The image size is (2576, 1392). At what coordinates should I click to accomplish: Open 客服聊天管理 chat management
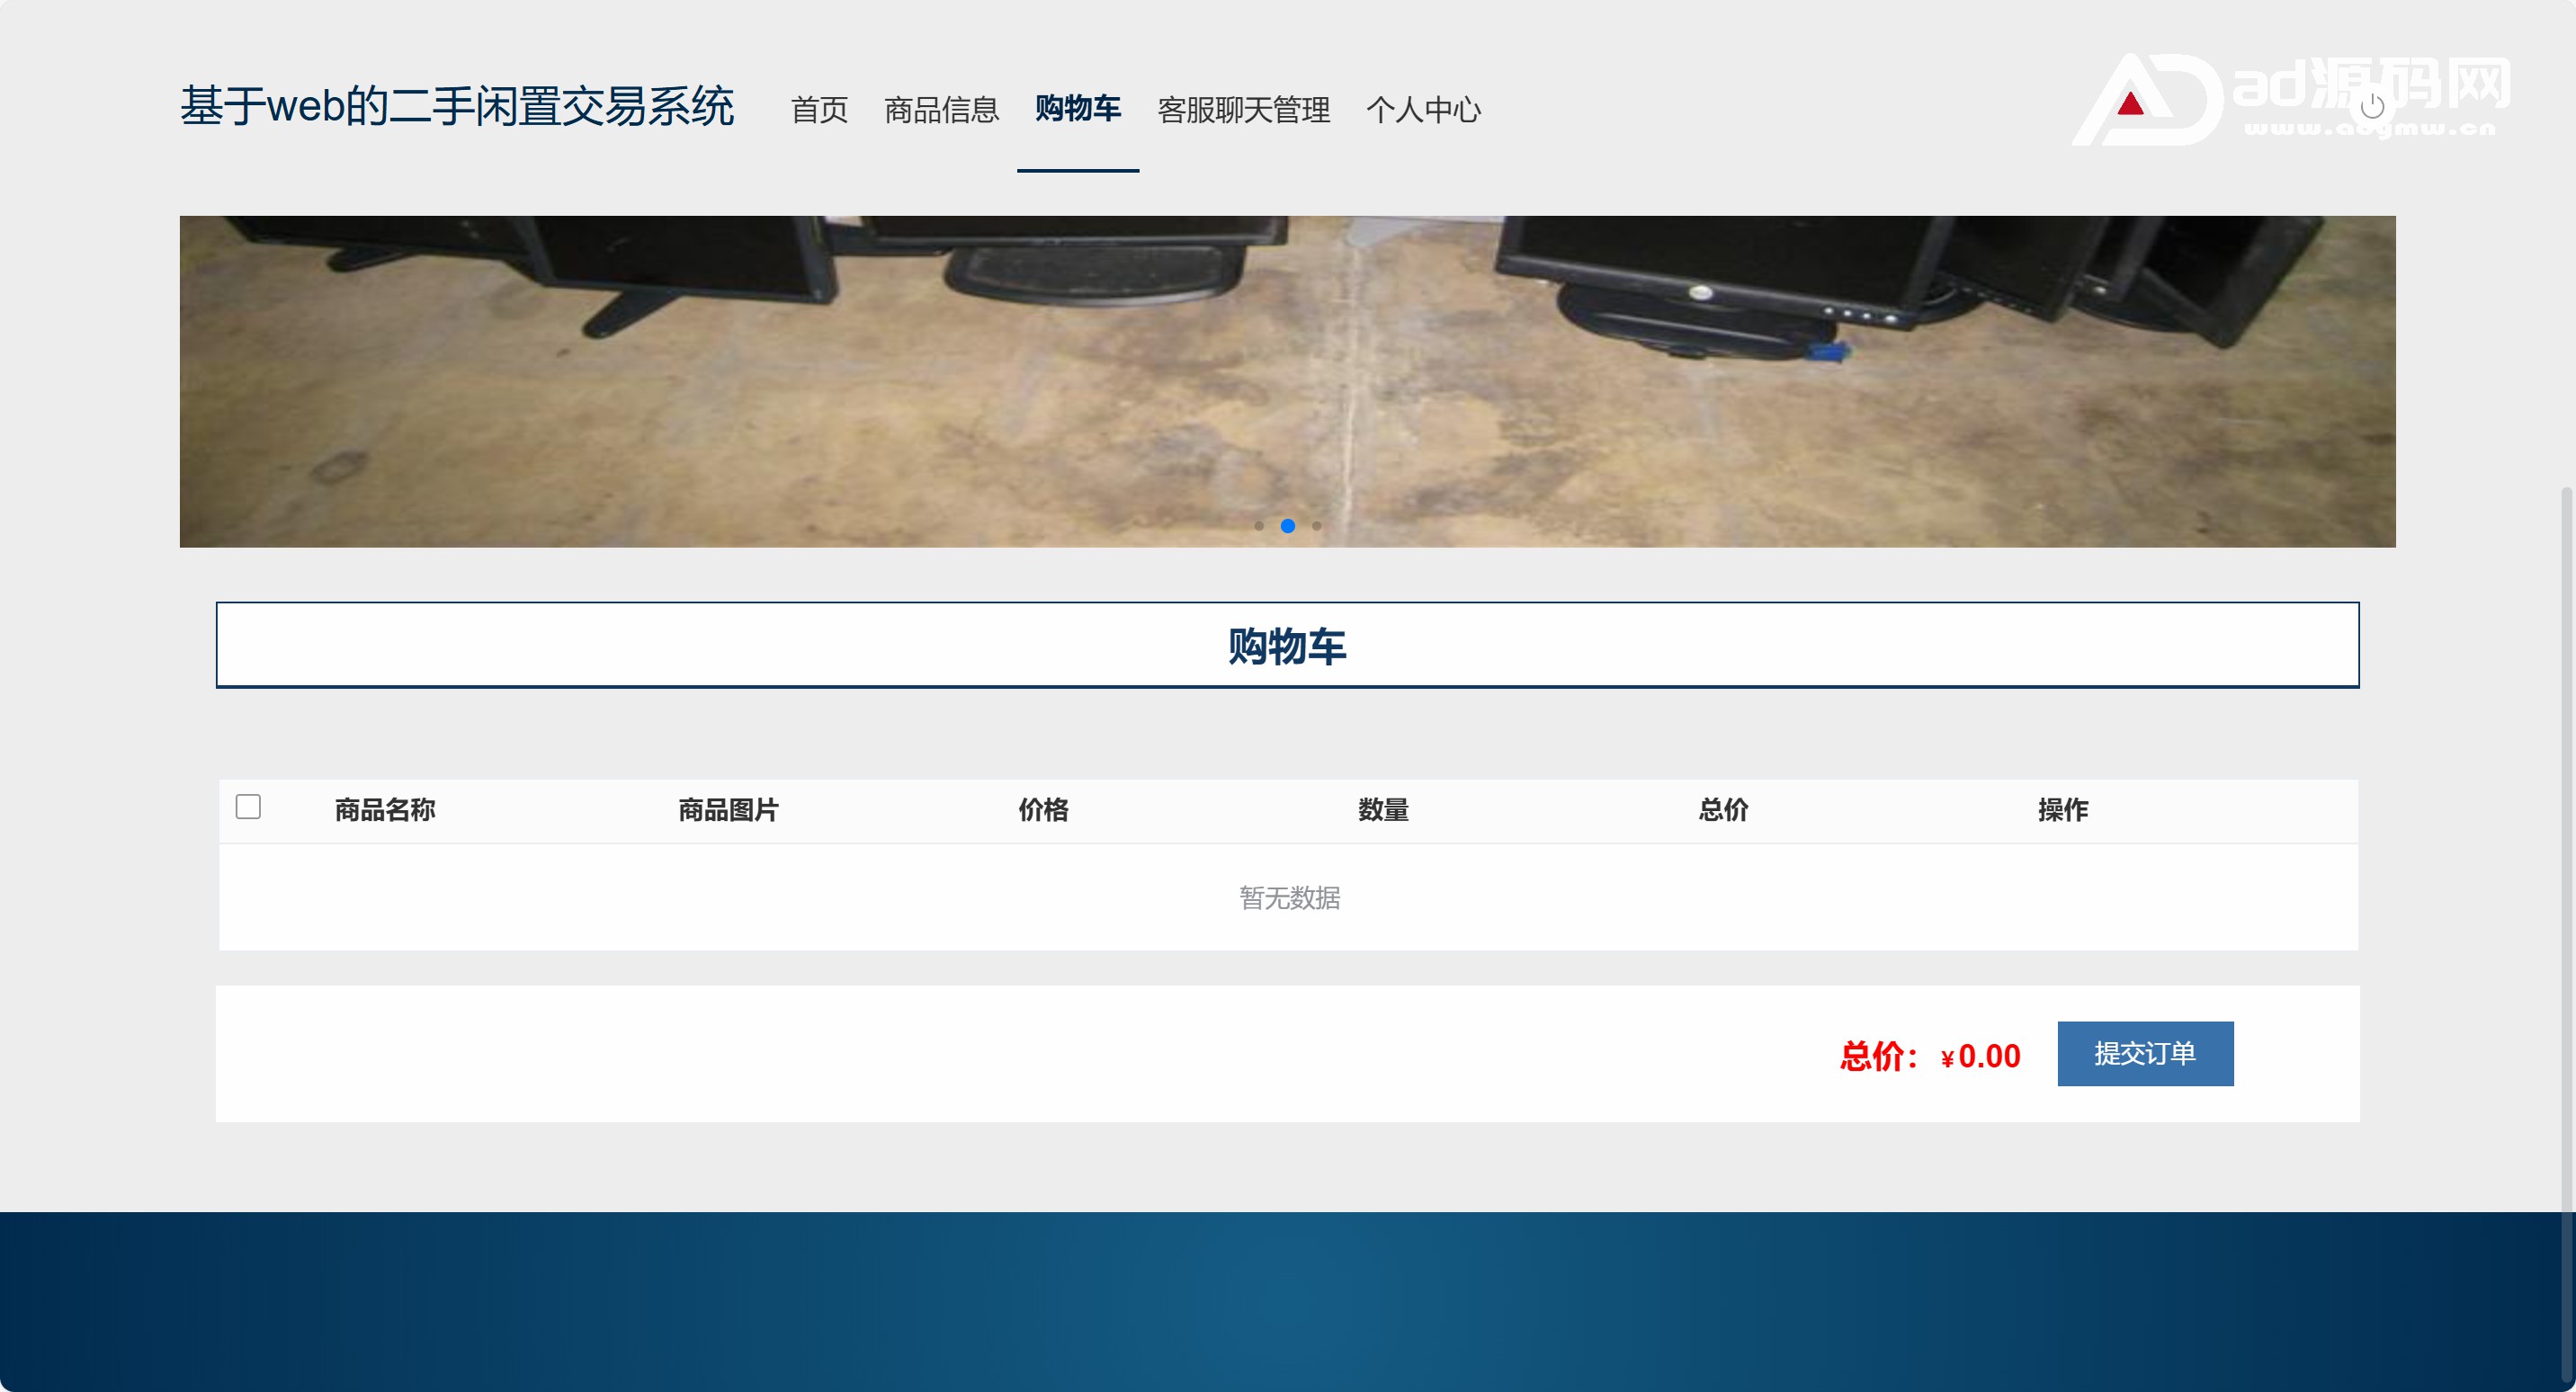coord(1243,109)
